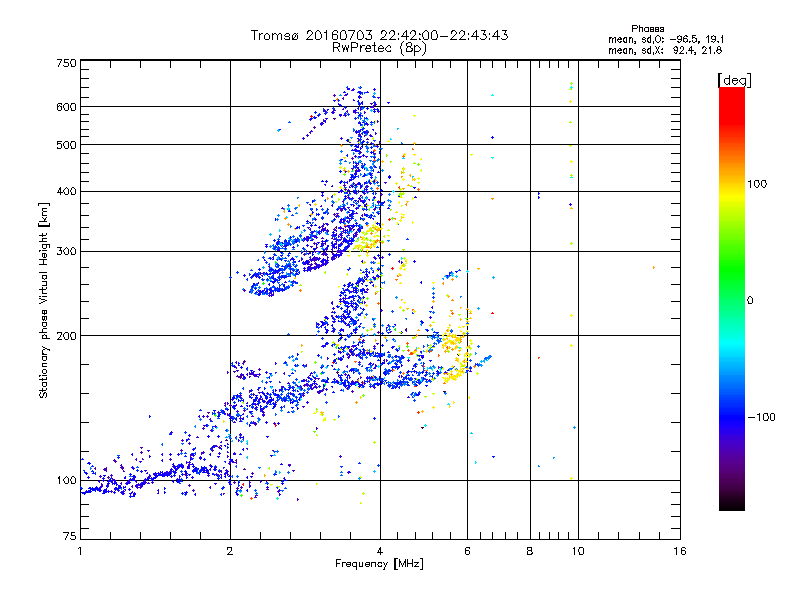The image size is (800, 600).
Task: Click the height axis tick '200'
Action: click(66, 336)
